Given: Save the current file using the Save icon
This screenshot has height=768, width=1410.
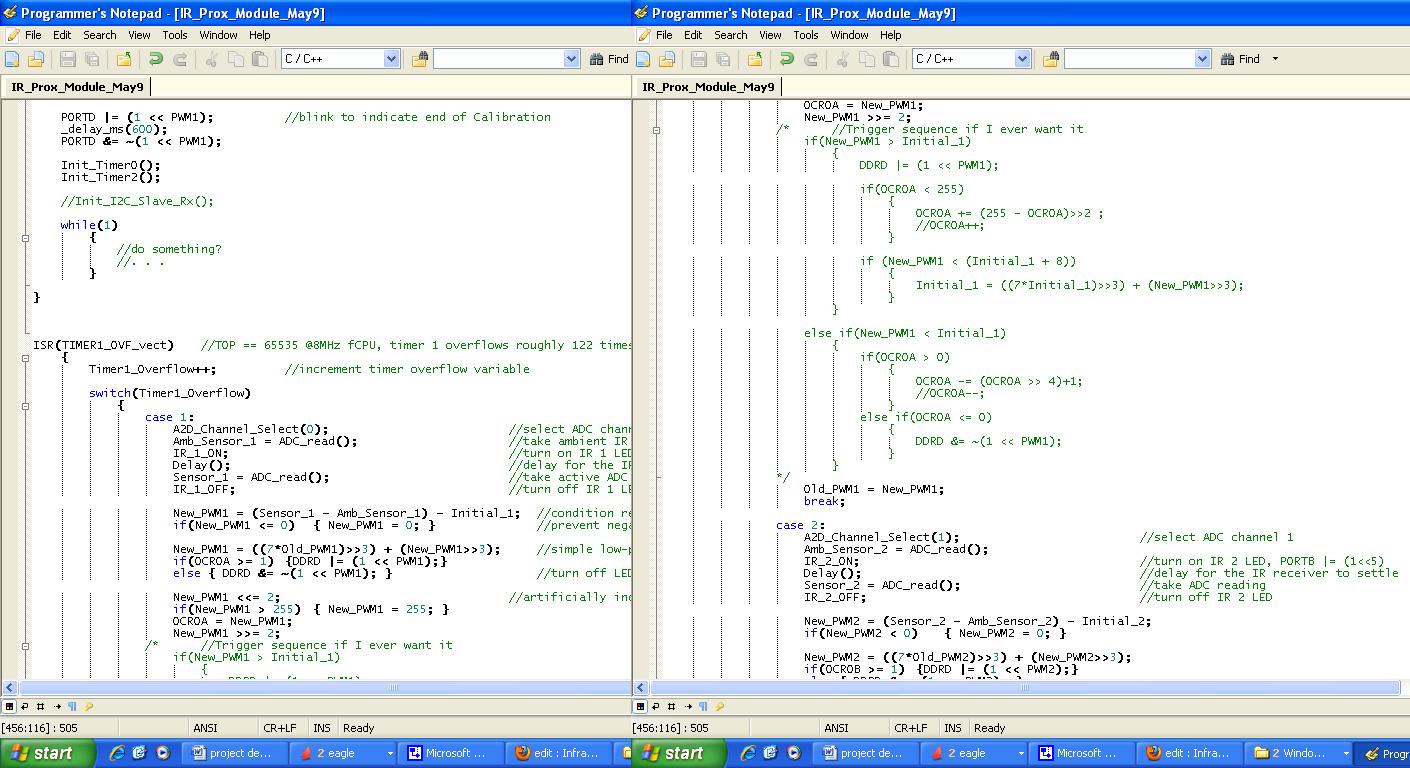Looking at the screenshot, I should [68, 58].
